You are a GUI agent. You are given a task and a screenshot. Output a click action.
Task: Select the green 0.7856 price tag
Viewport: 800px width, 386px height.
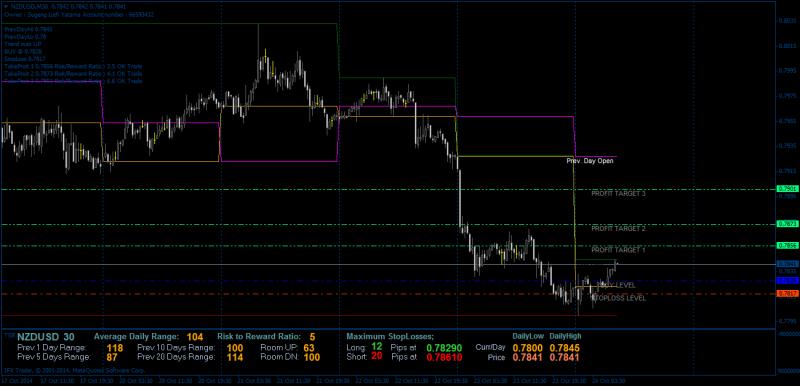787,246
